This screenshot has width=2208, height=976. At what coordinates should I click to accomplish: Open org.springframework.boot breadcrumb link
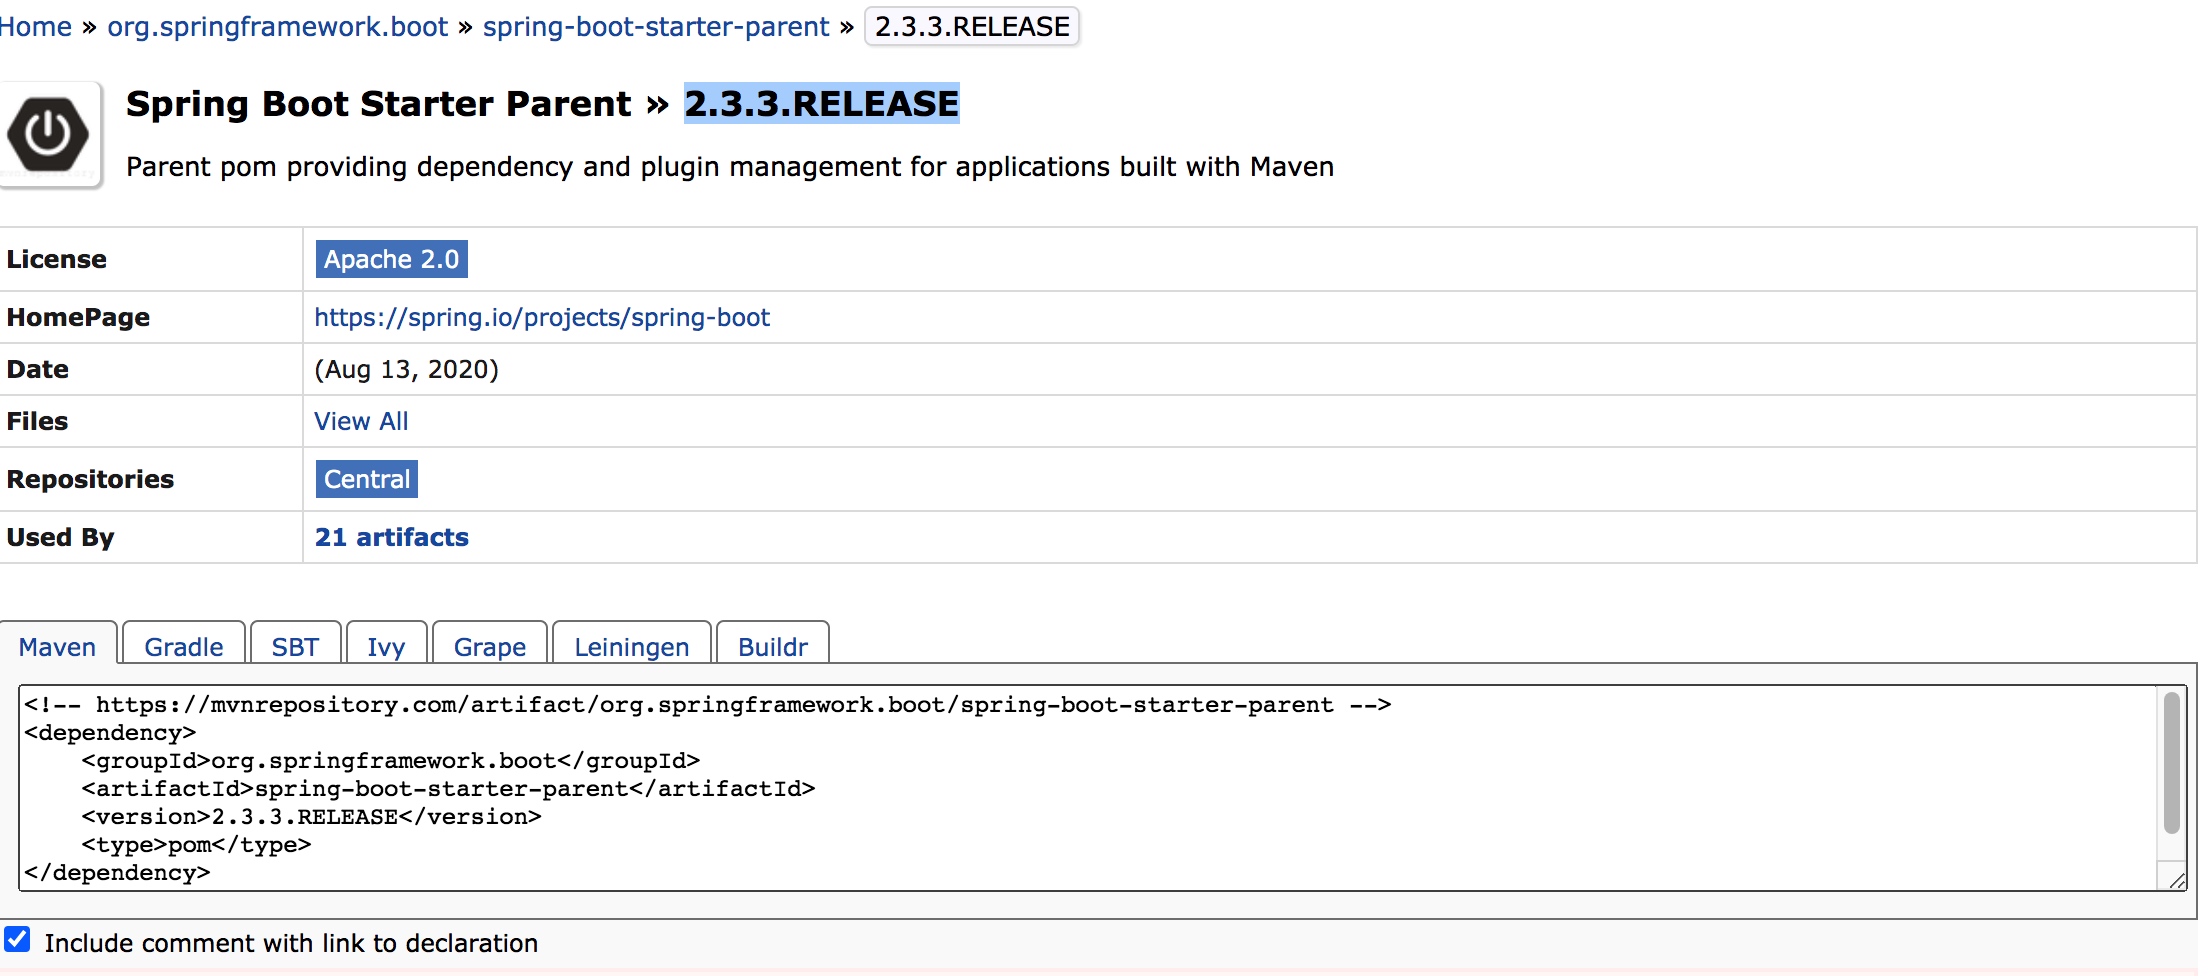pyautogui.click(x=277, y=27)
